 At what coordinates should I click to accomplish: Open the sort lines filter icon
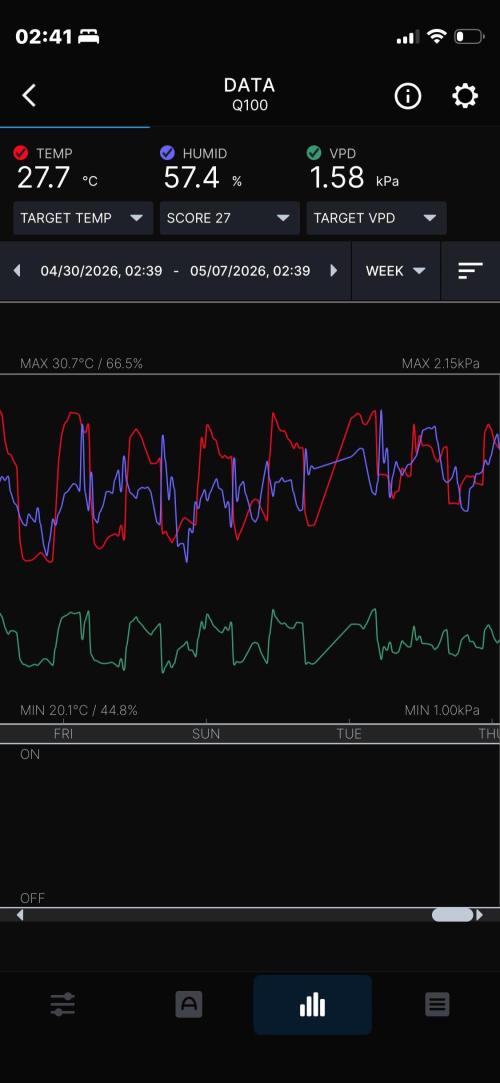pos(470,271)
